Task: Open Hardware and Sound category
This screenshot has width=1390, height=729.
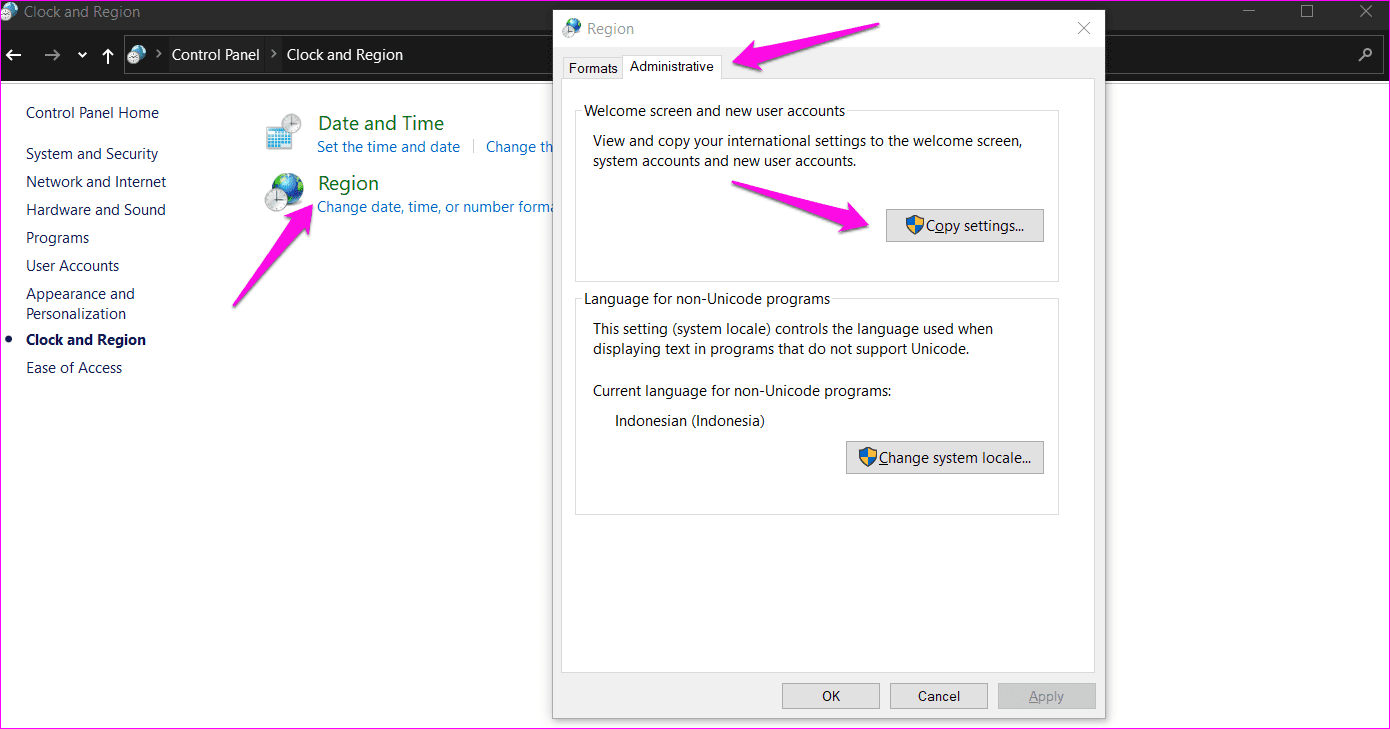Action: coord(96,210)
